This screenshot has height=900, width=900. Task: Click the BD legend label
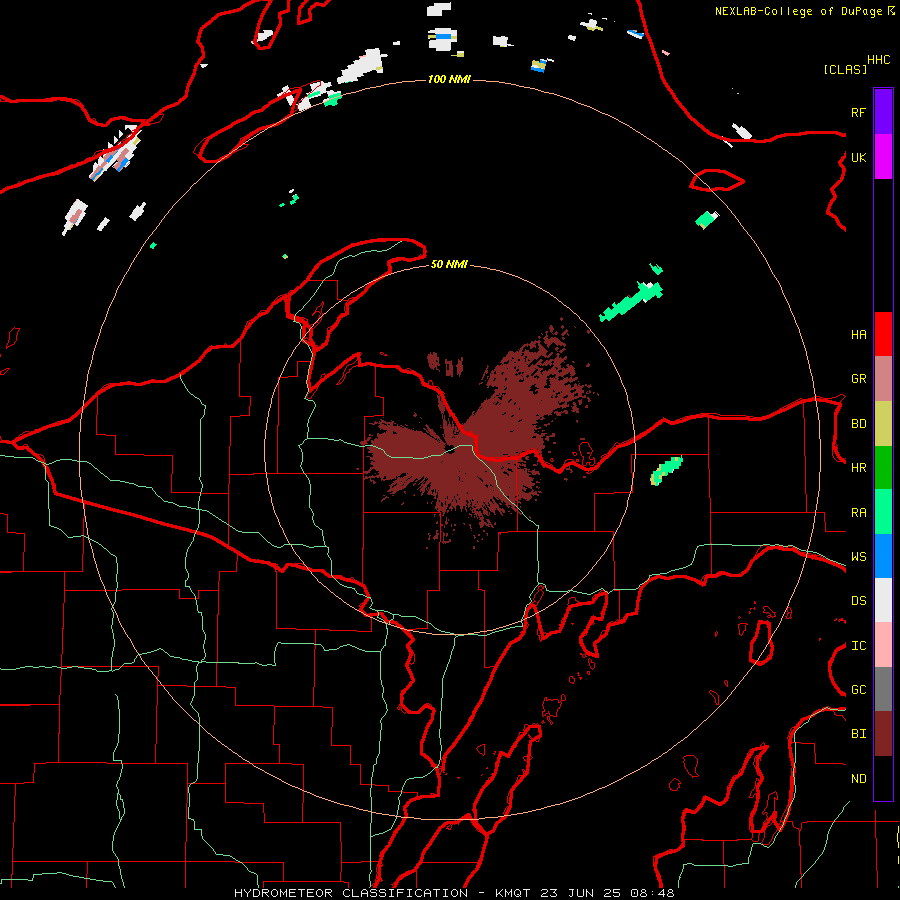[x=858, y=424]
